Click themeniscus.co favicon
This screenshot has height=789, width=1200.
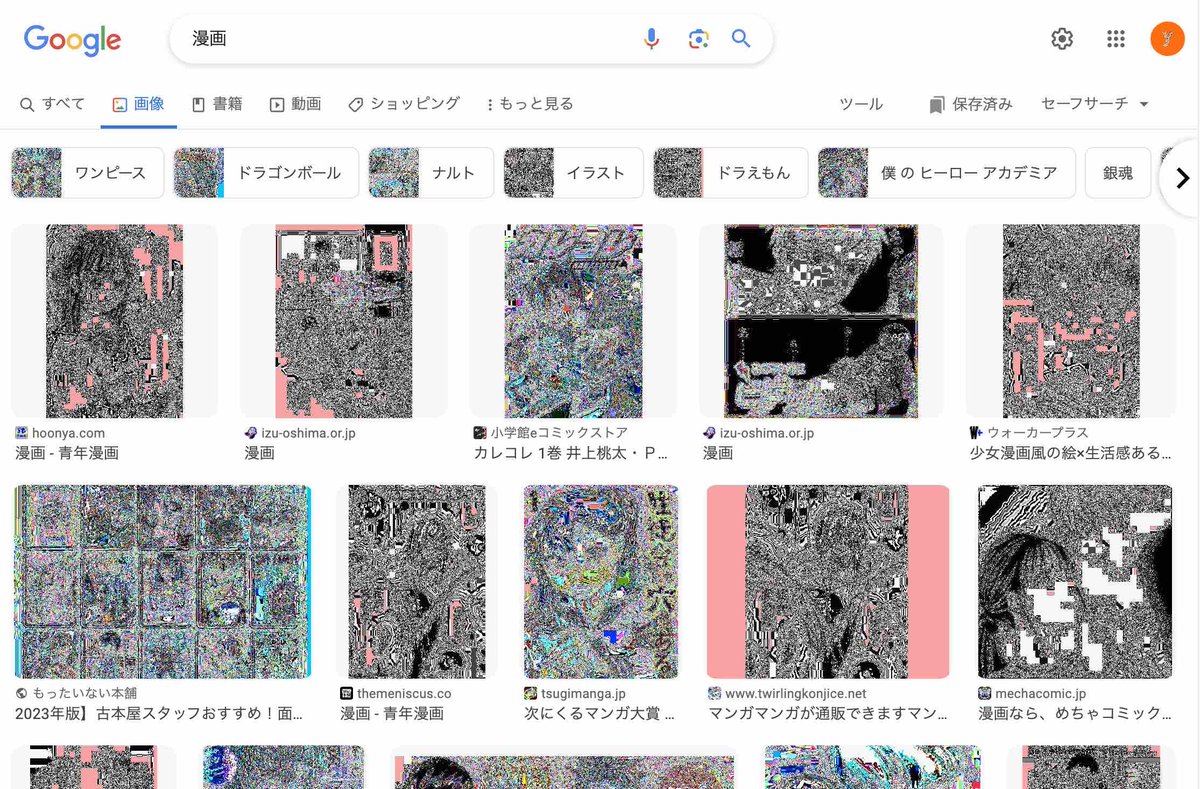click(346, 693)
